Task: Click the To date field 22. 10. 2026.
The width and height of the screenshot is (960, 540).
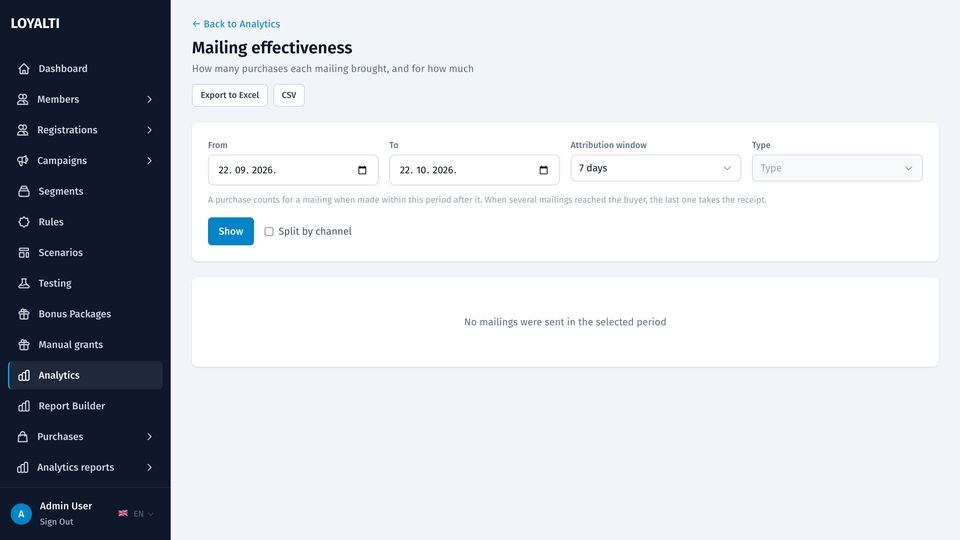Action: (474, 170)
